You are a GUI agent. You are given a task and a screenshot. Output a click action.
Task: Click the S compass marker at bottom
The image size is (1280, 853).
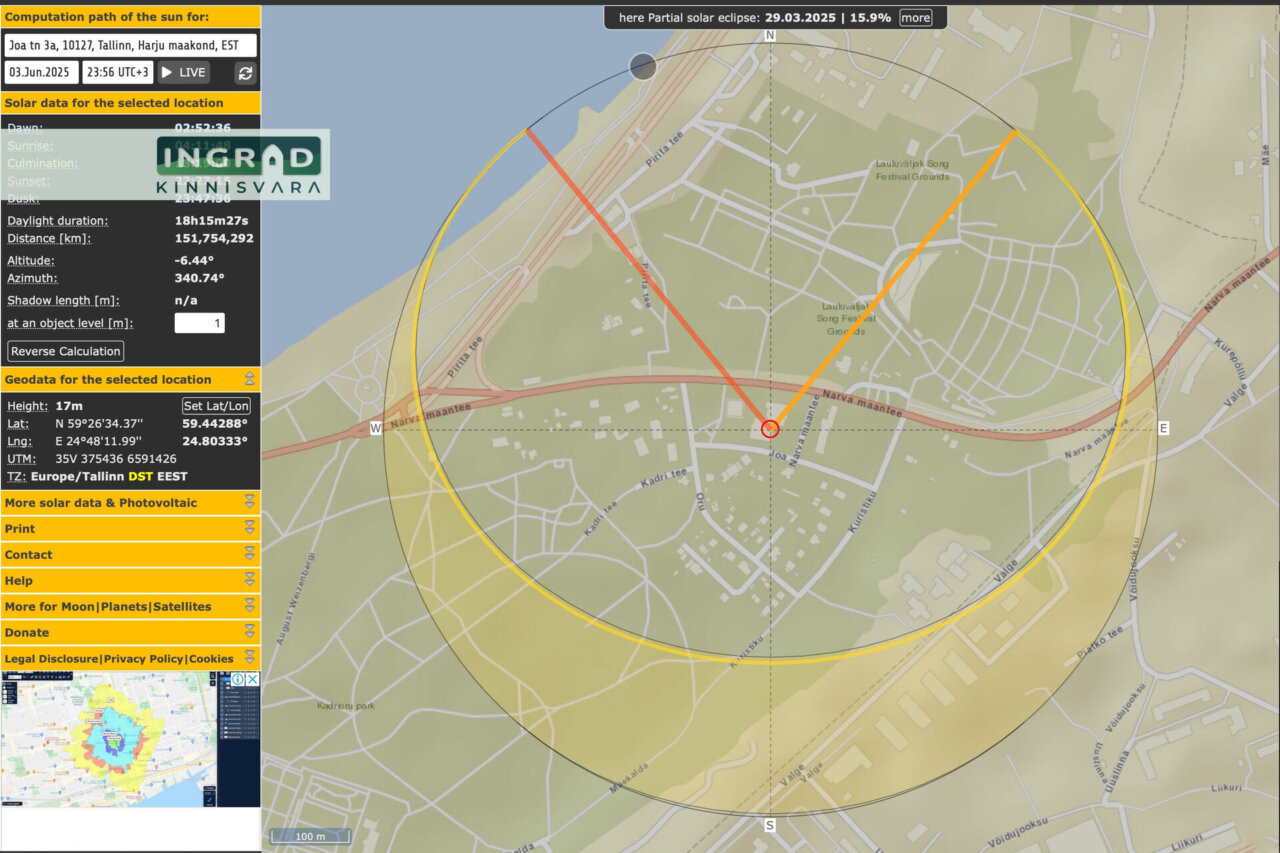click(769, 825)
